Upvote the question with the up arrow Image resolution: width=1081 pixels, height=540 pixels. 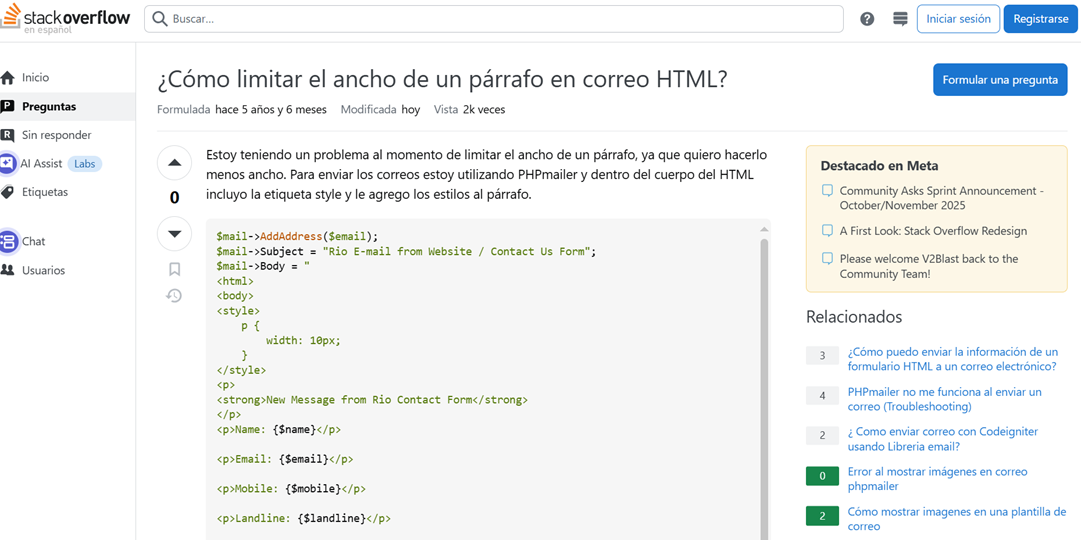[x=174, y=163]
